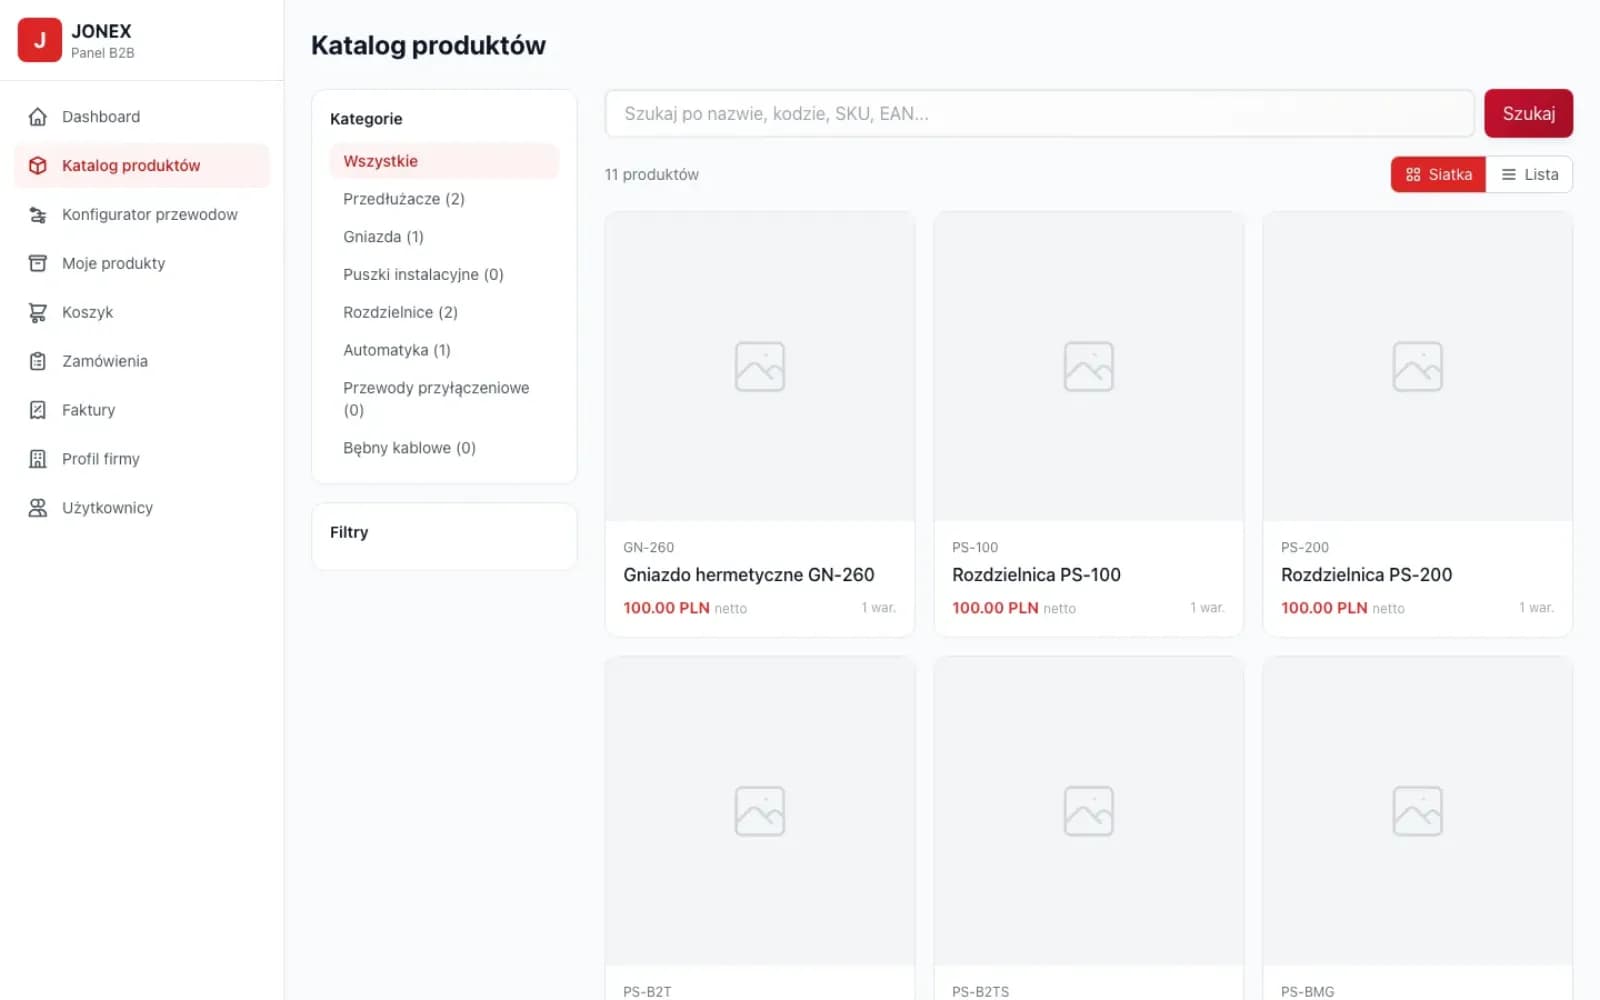Viewport: 1600px width, 1000px height.
Task: Click the list icon in Lista button
Action: click(1509, 175)
